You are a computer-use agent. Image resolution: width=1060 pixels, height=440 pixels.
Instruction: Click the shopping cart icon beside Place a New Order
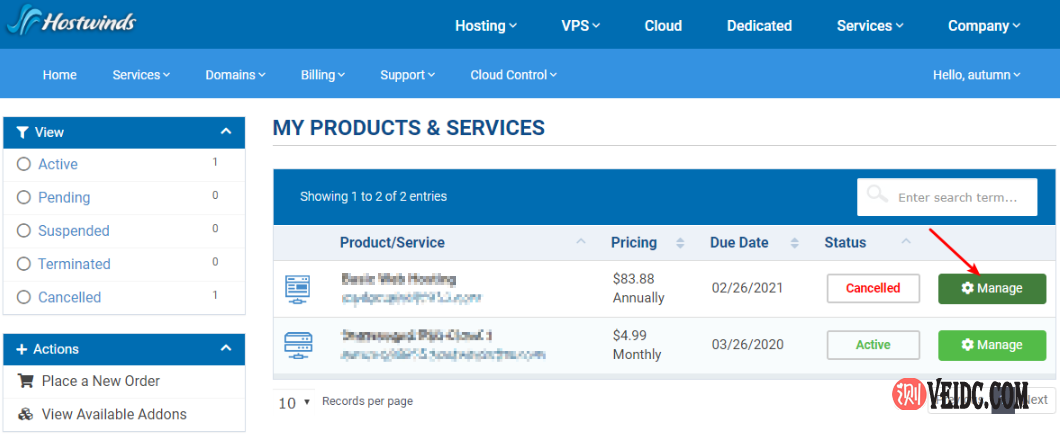(25, 381)
